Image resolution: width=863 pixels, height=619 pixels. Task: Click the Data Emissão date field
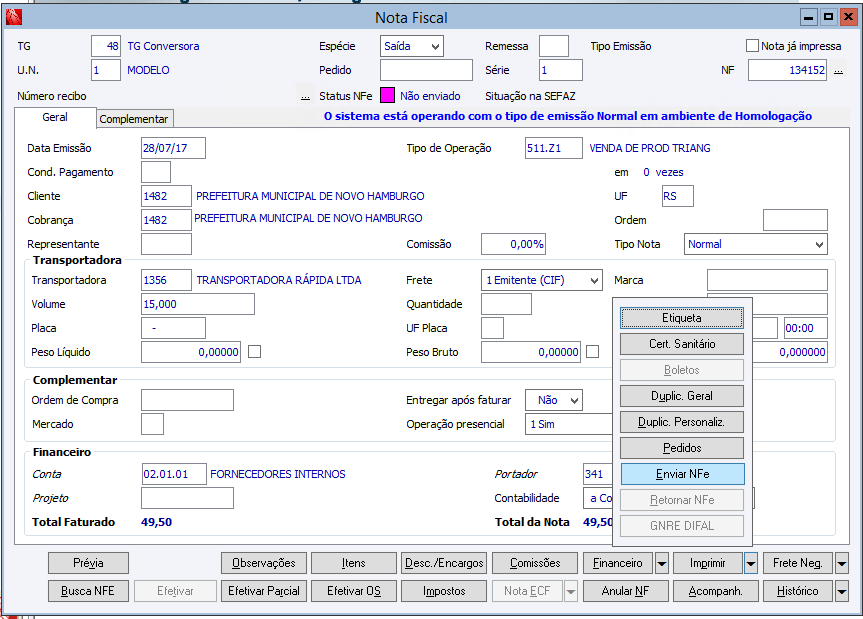[x=173, y=148]
